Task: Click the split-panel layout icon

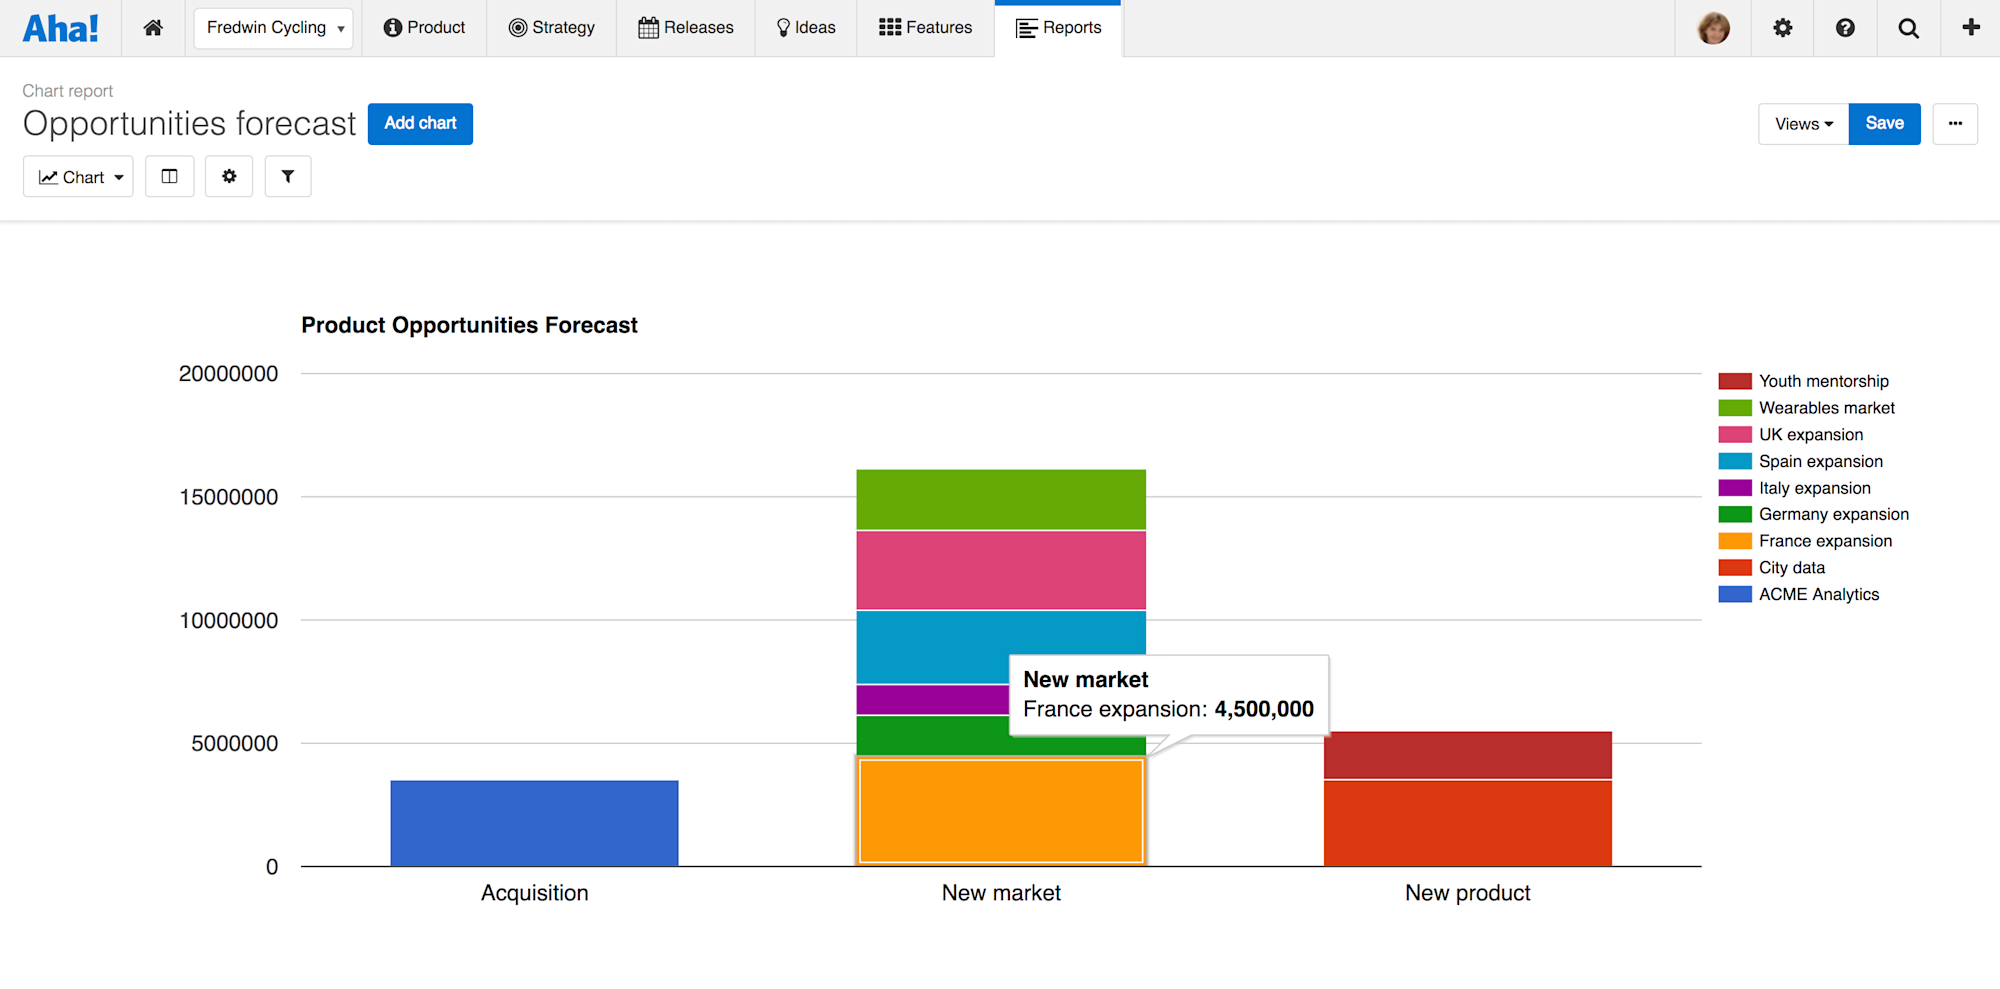Action: (x=169, y=176)
